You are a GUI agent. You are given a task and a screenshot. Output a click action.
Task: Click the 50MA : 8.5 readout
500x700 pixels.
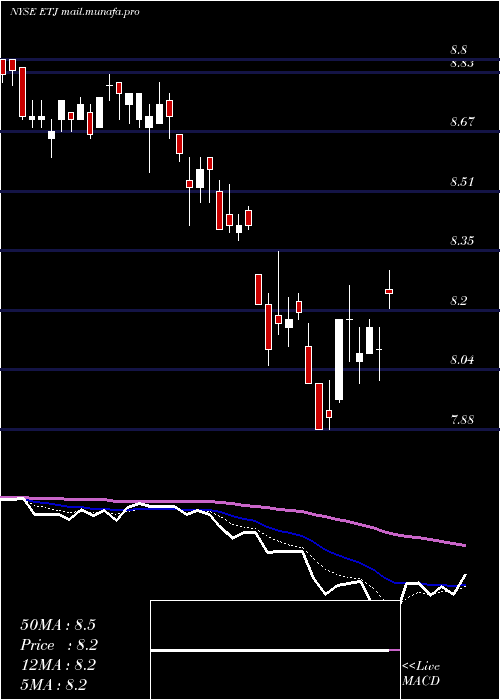(x=58, y=625)
